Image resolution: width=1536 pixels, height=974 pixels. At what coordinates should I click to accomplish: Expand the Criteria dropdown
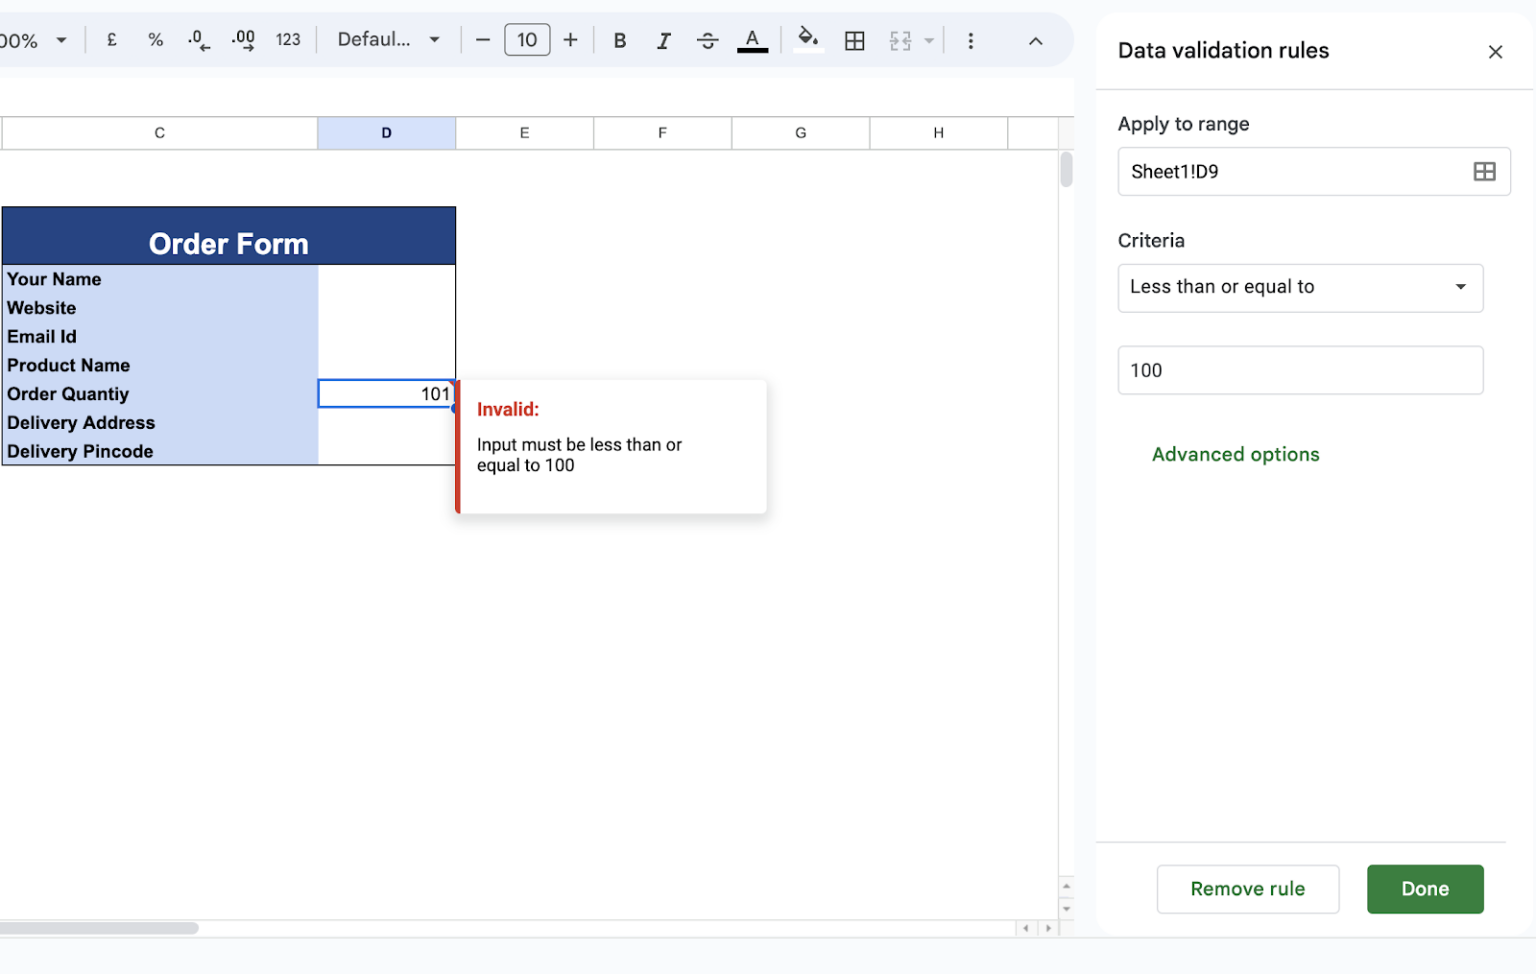1299,288
